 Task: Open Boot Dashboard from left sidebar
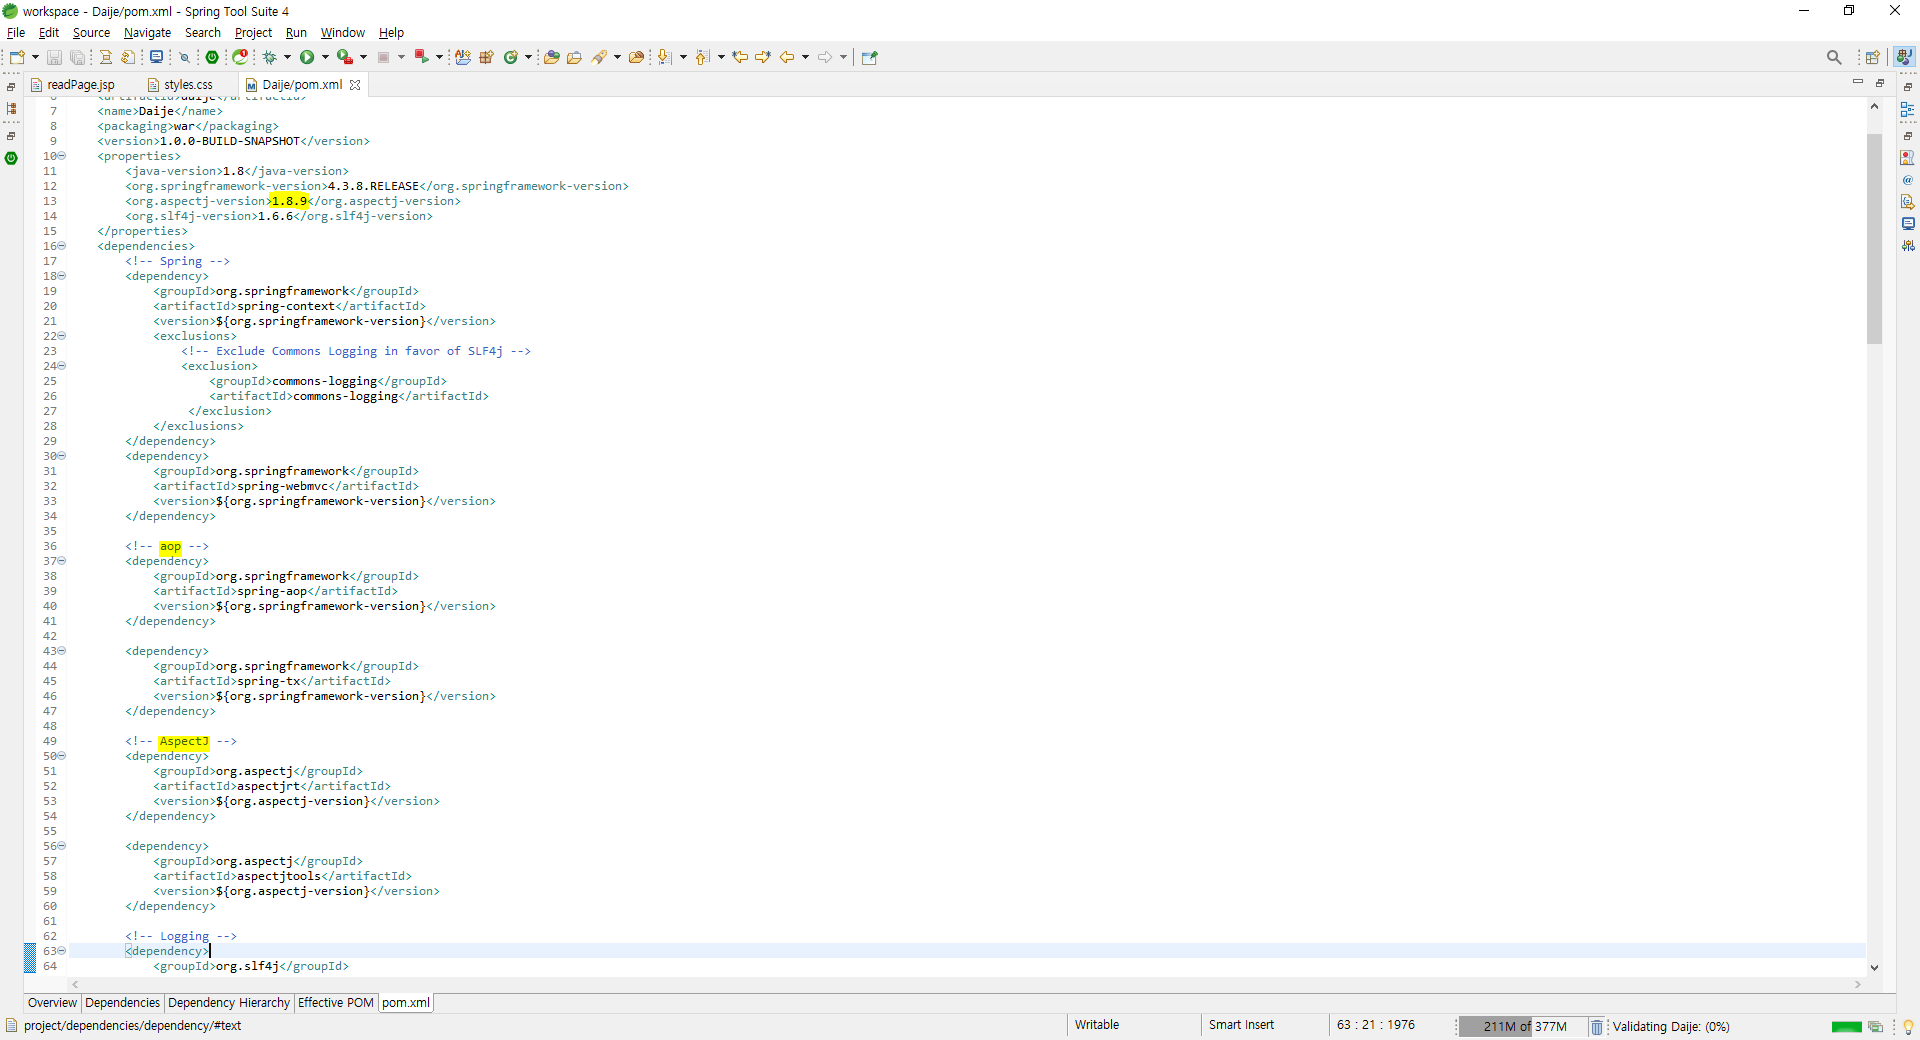(11, 158)
